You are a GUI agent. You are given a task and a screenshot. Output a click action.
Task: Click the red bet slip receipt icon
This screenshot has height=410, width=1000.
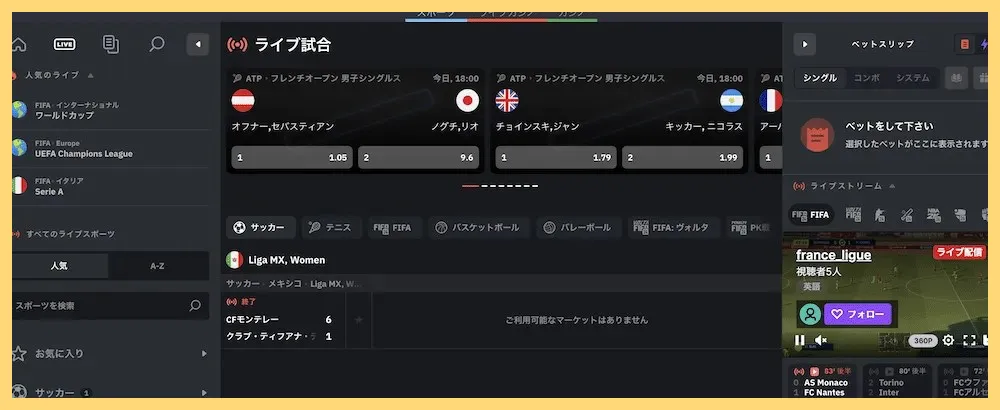tap(964, 44)
